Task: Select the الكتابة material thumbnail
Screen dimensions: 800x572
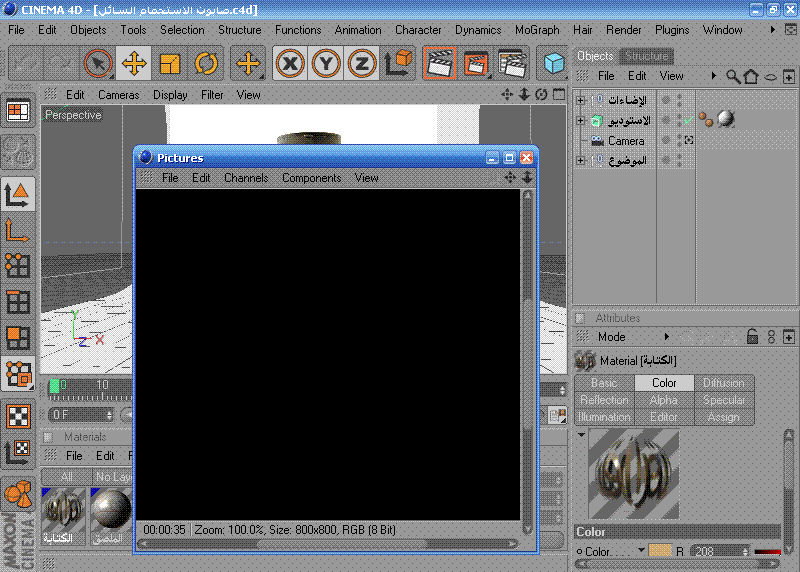Action: pyautogui.click(x=63, y=515)
